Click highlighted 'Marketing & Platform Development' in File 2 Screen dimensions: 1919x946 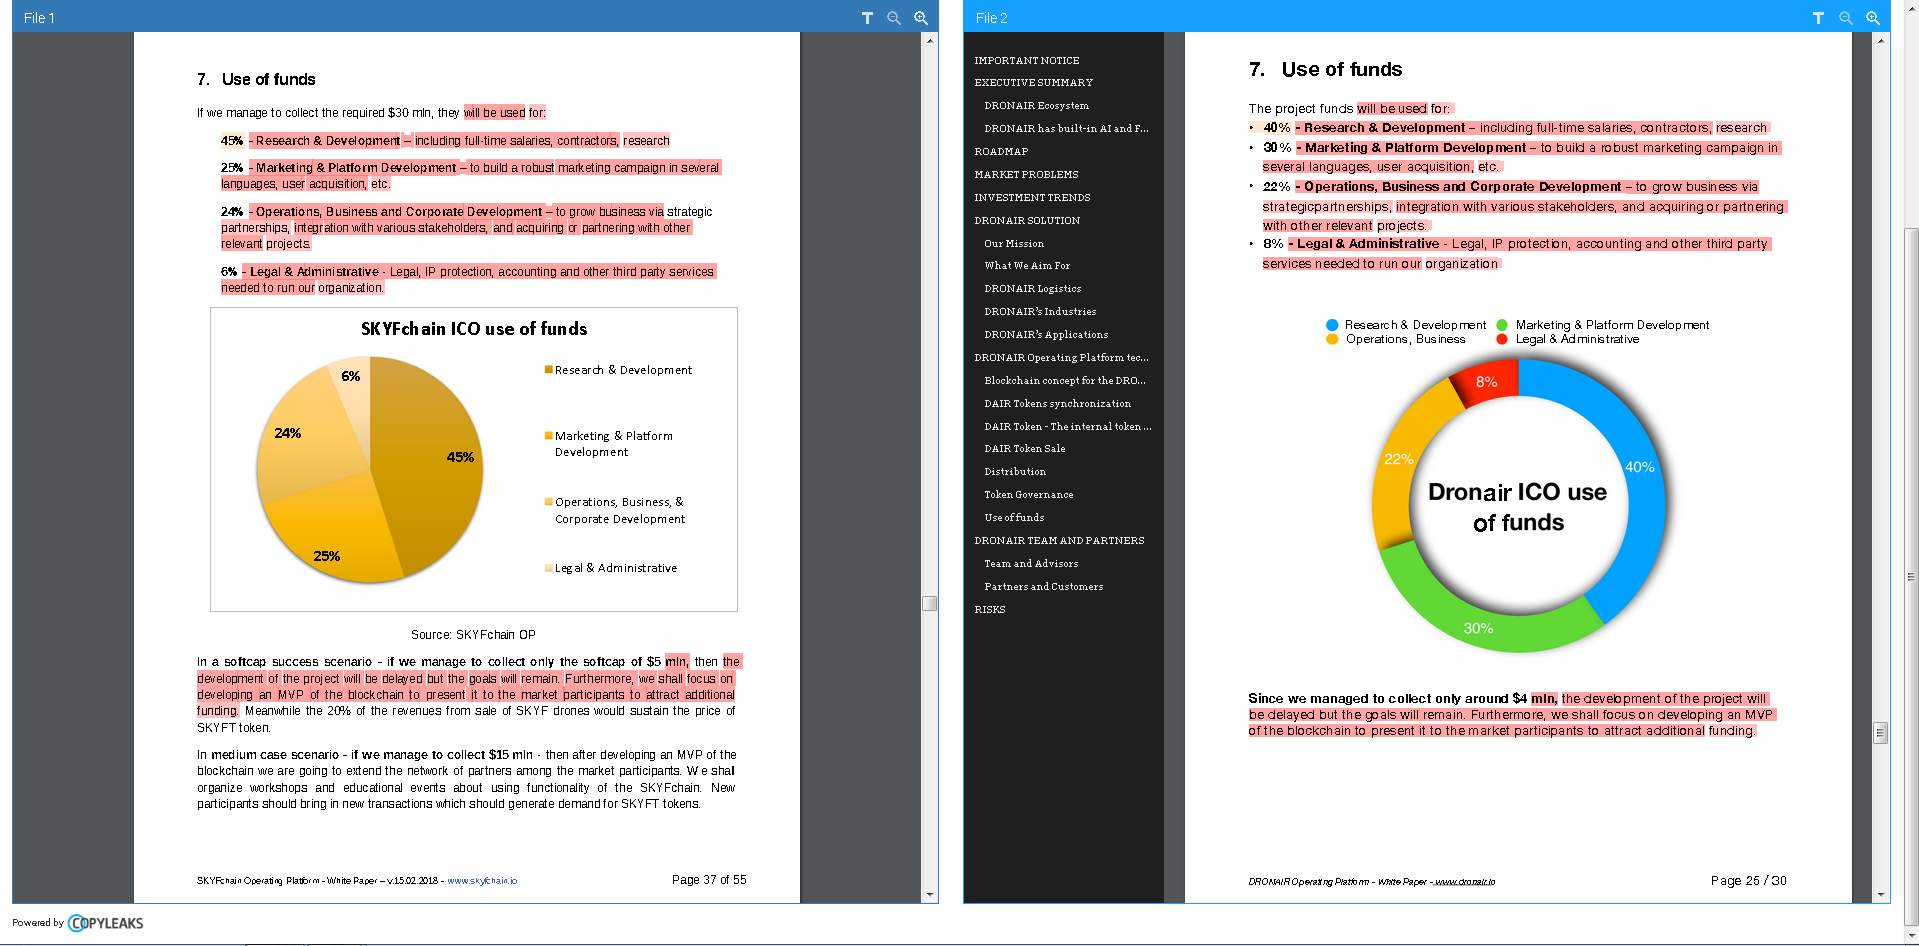click(1415, 148)
